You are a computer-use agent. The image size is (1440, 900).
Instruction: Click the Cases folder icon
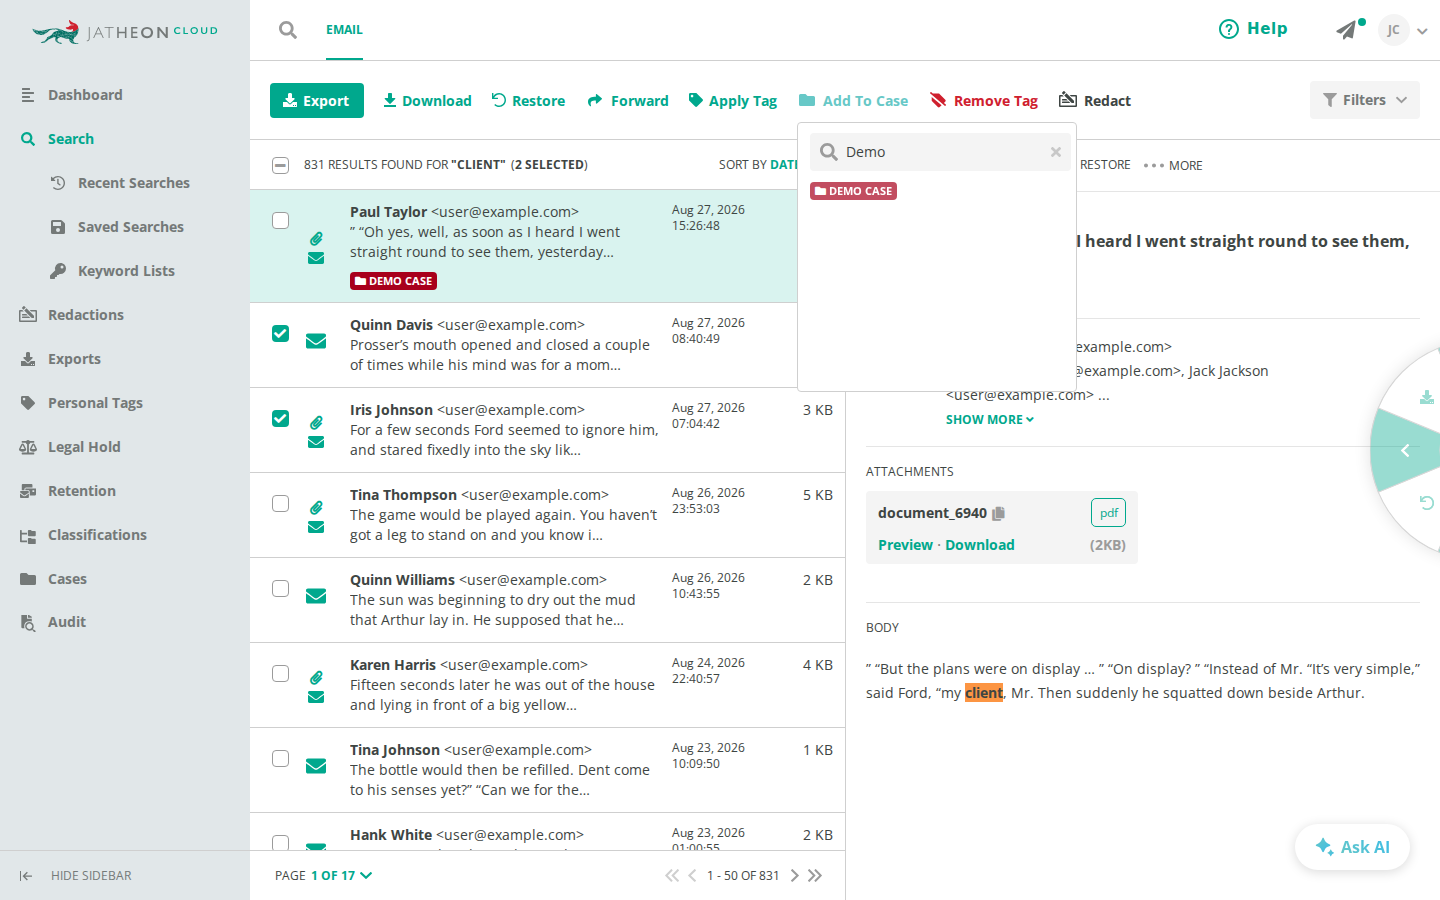(28, 579)
